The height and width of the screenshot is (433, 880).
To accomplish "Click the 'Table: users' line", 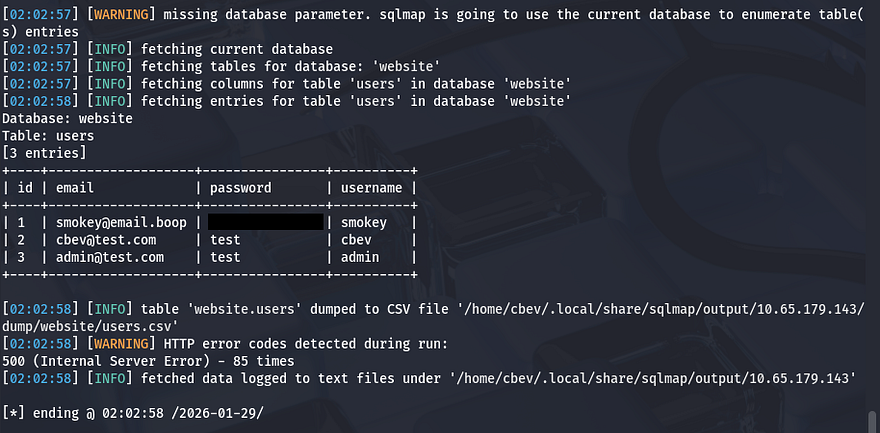I will [x=48, y=135].
